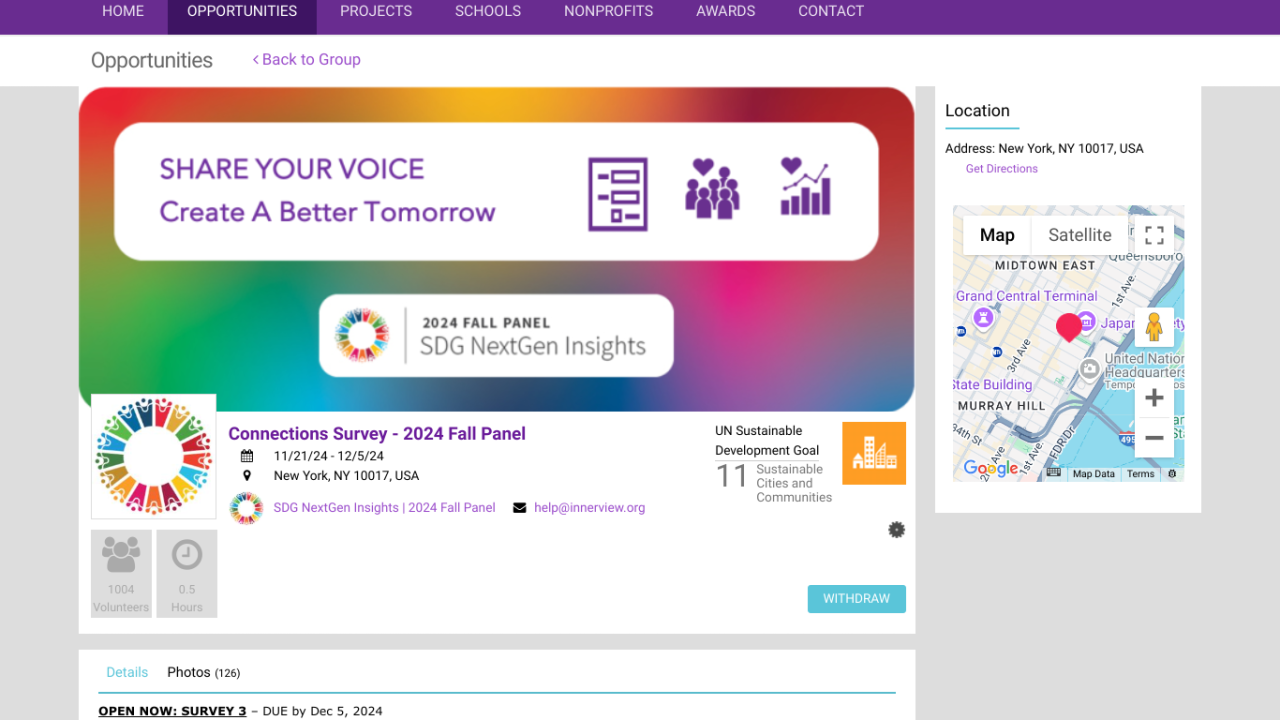Image resolution: width=1280 pixels, height=720 pixels.
Task: Zoom out on the map
Action: point(1154,438)
